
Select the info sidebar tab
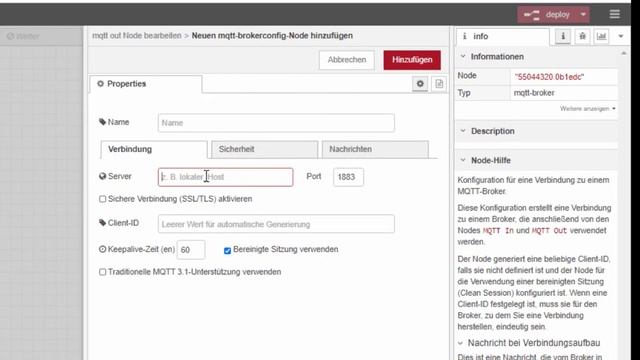tap(502, 36)
